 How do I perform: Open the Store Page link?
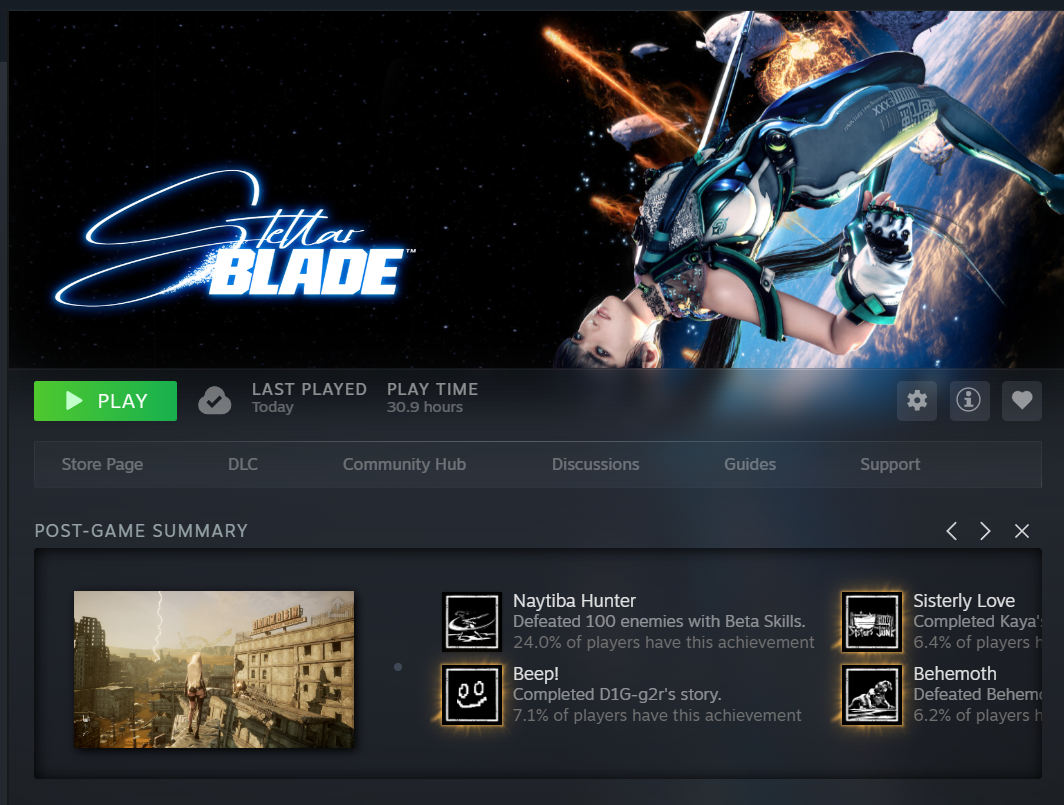click(102, 464)
